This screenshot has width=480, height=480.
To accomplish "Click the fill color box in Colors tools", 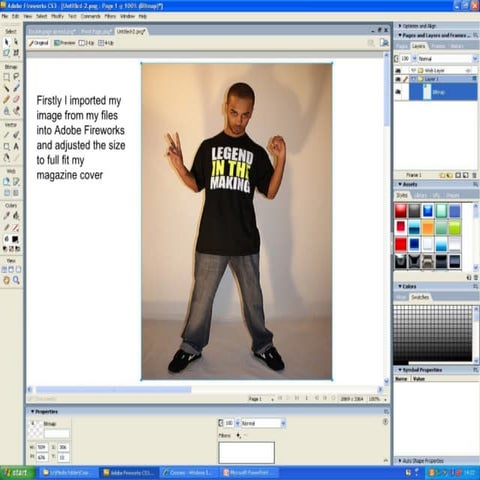I will [x=15, y=239].
